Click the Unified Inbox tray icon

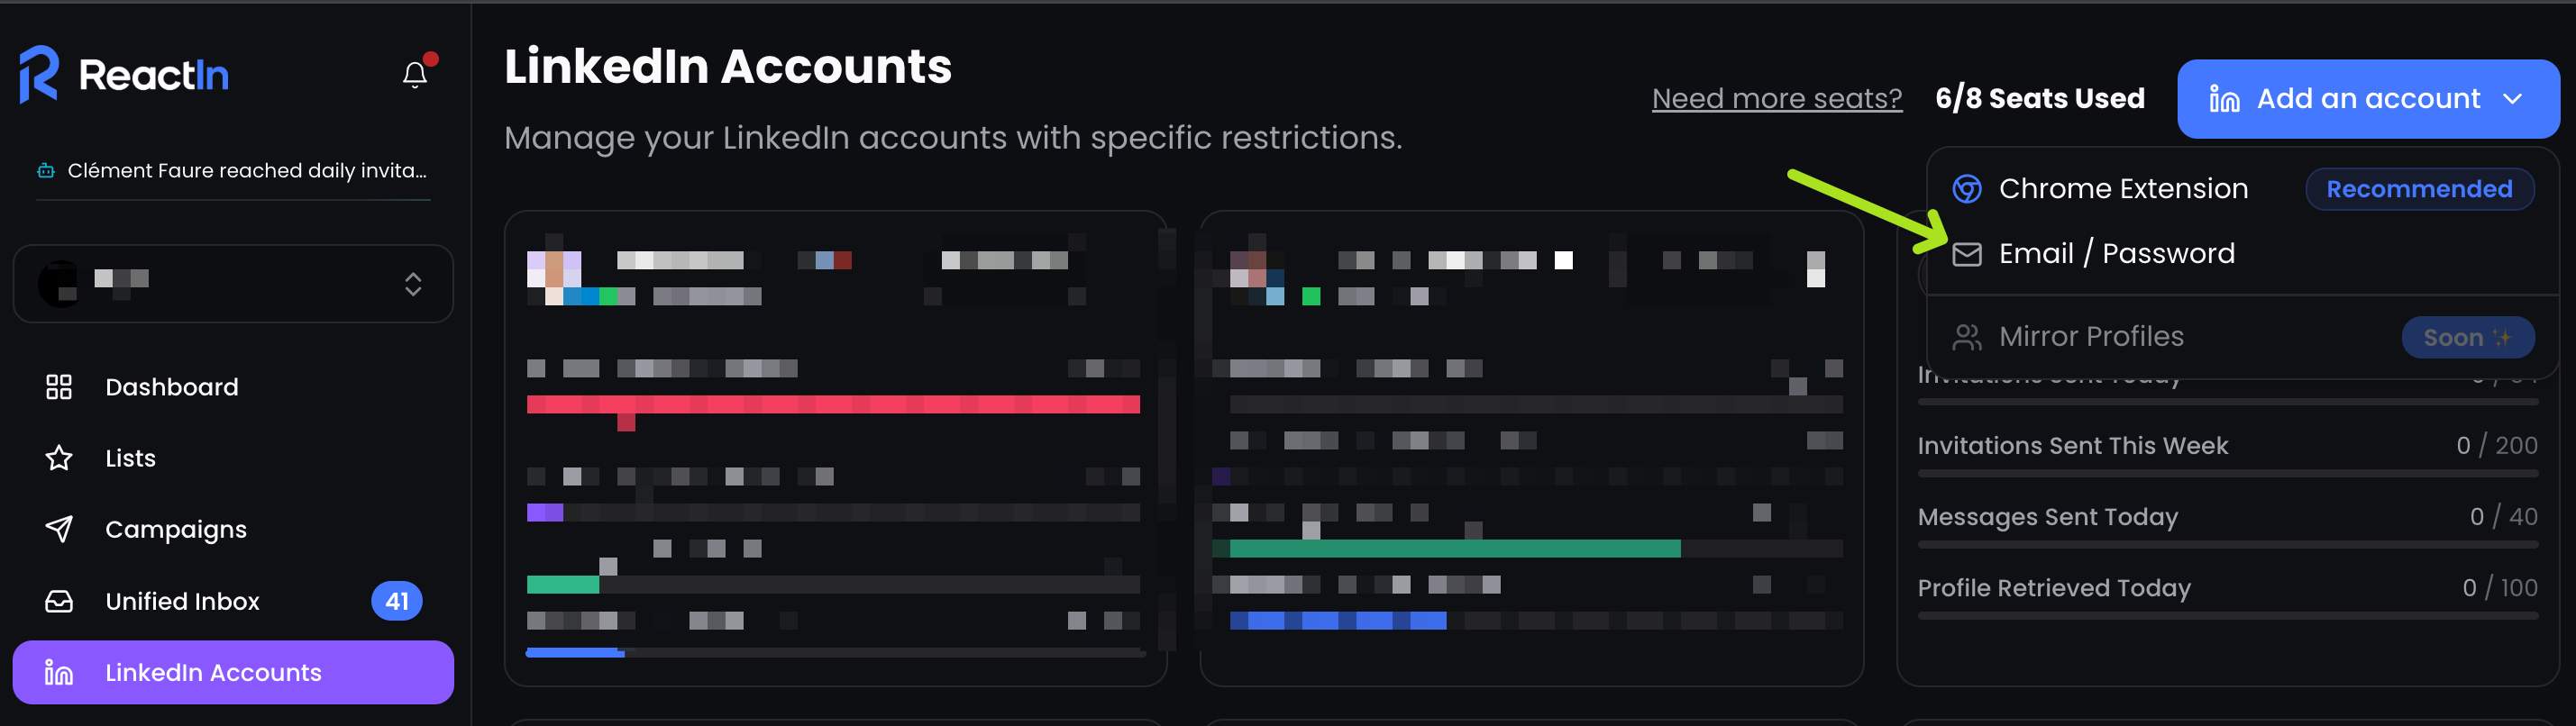tap(59, 601)
